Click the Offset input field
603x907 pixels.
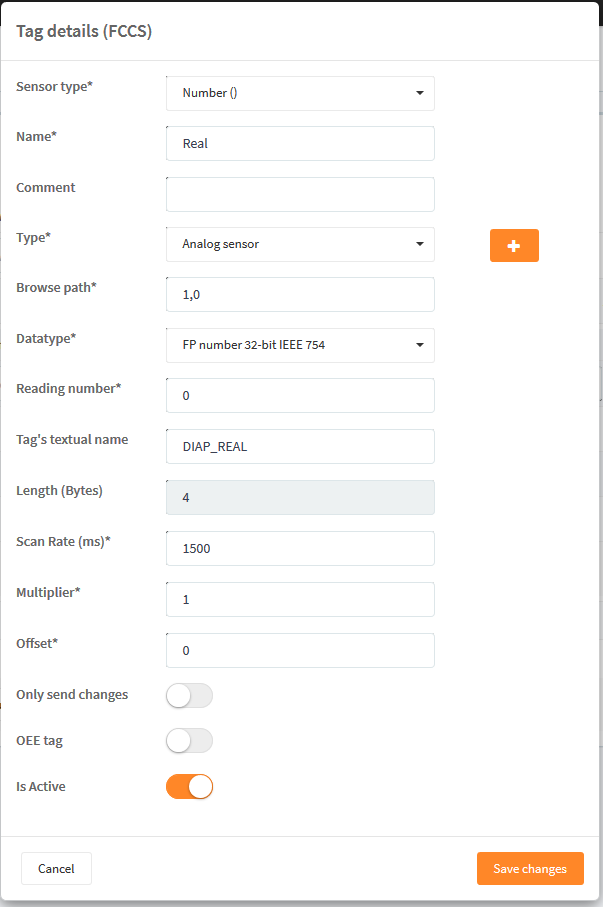click(300, 650)
